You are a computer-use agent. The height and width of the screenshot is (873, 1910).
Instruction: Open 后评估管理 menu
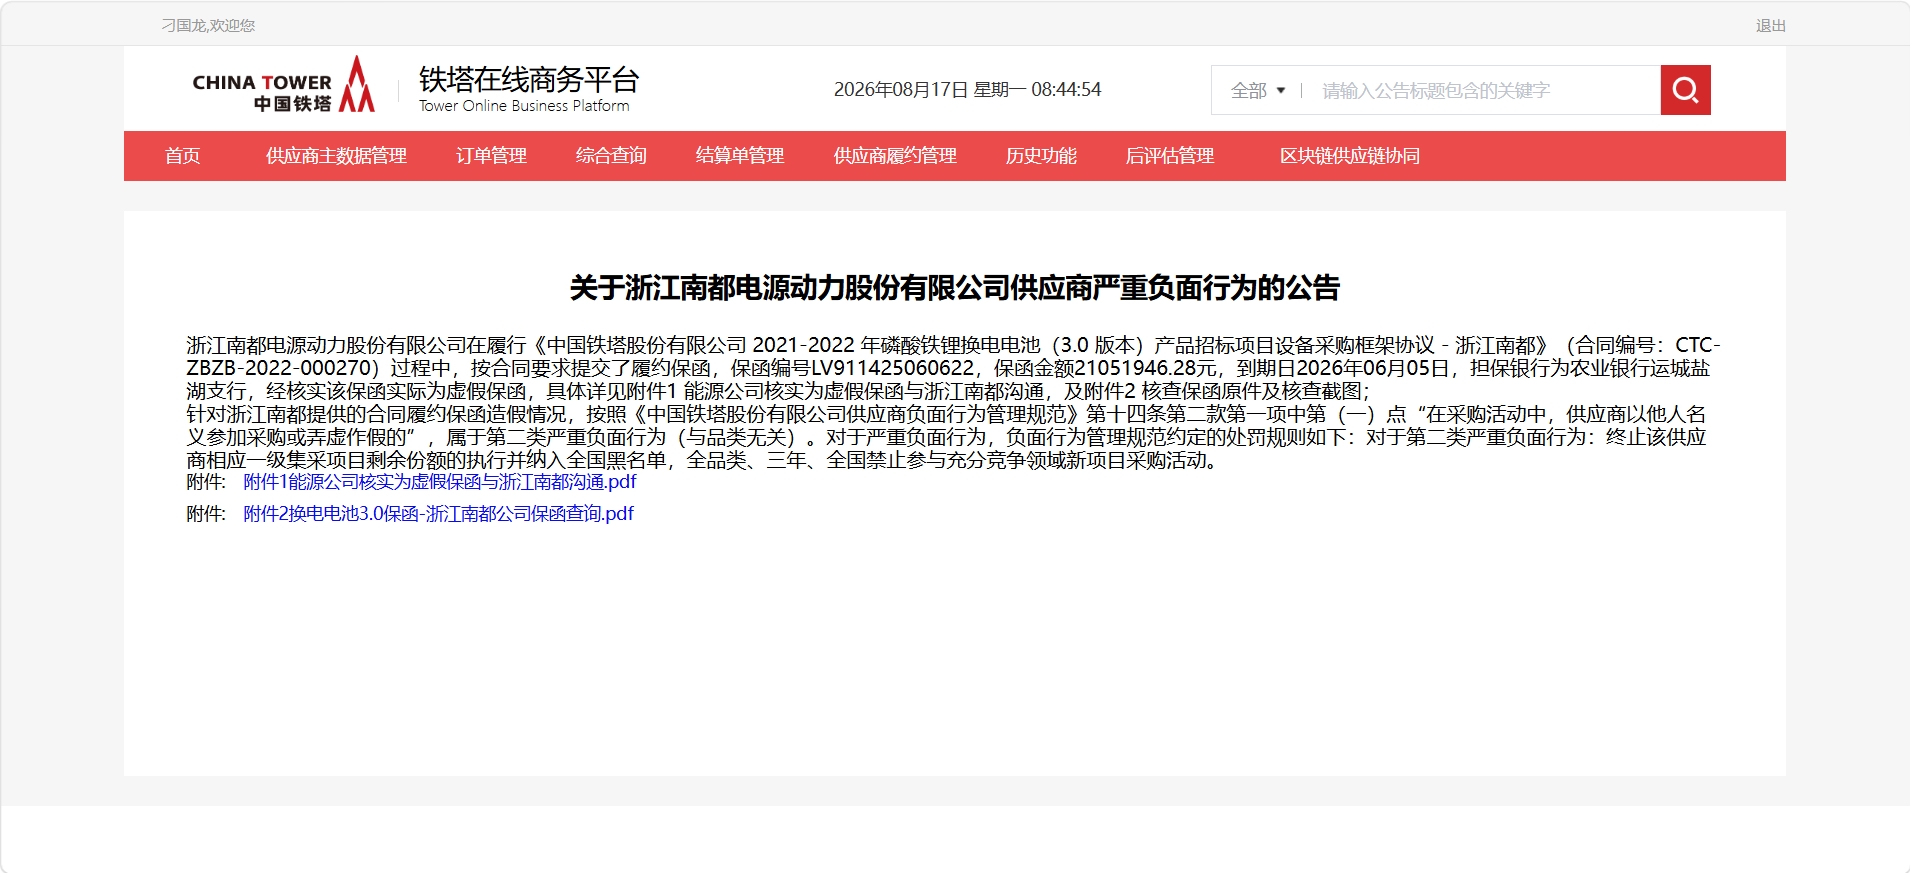coord(1170,156)
